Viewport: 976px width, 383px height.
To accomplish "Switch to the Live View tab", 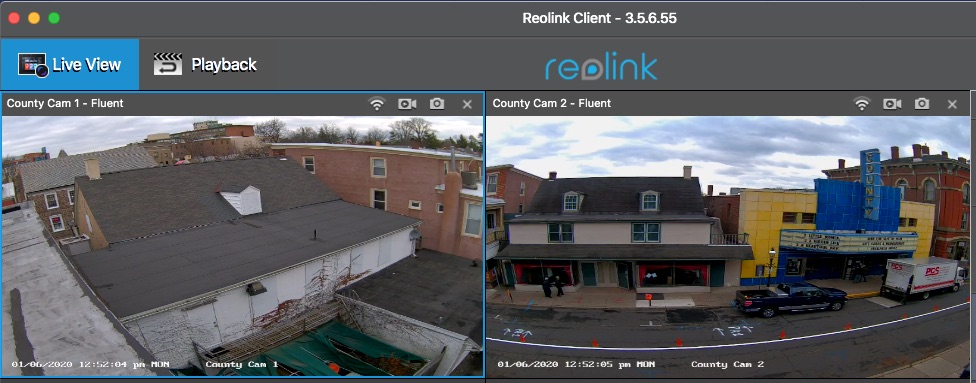I will (70, 65).
